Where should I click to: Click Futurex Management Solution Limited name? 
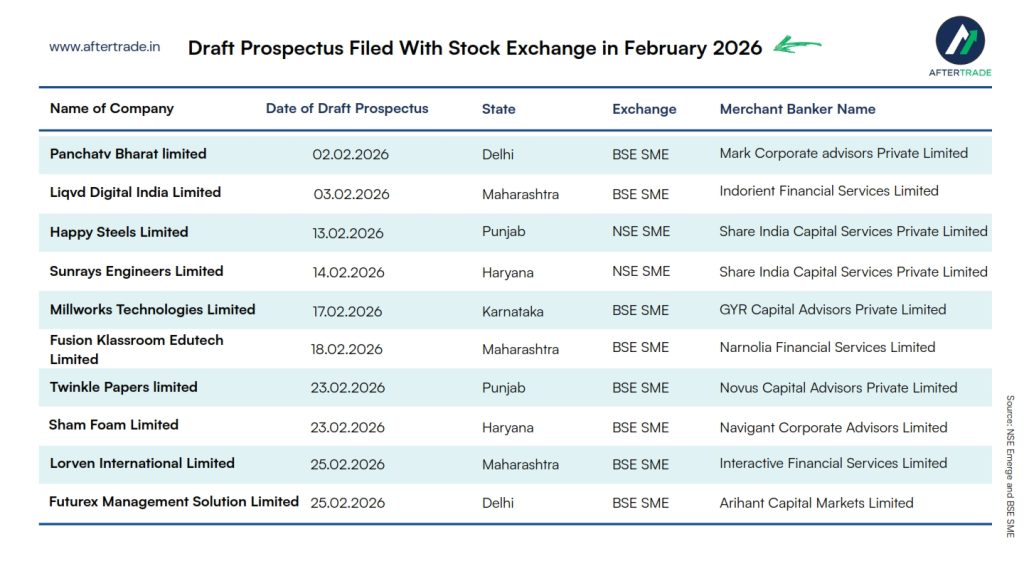coord(174,502)
